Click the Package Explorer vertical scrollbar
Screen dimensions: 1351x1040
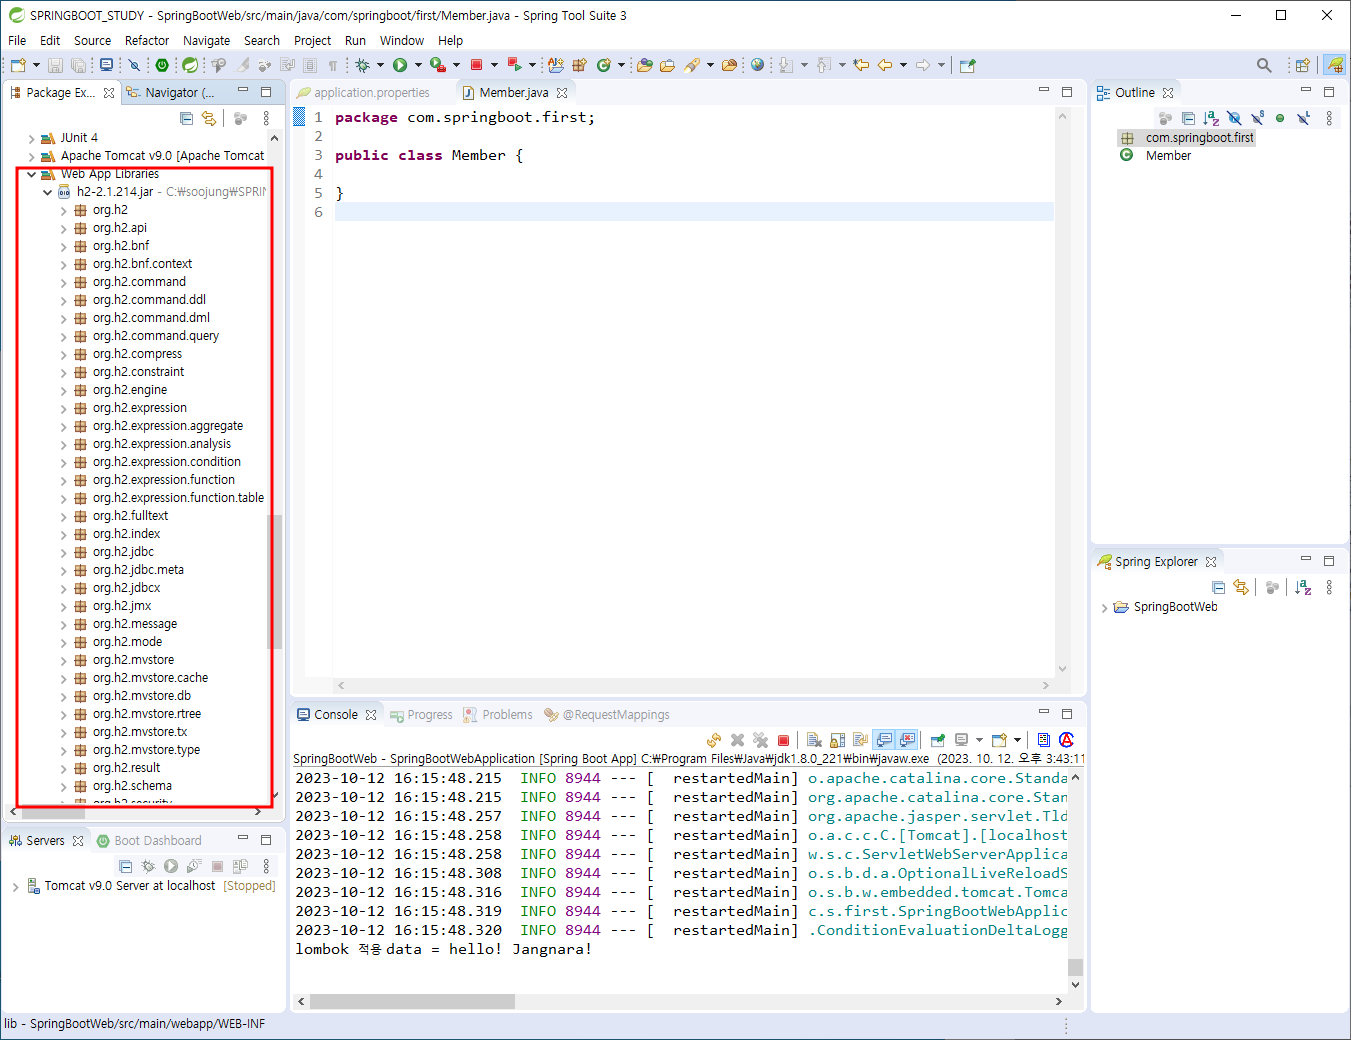point(276,582)
